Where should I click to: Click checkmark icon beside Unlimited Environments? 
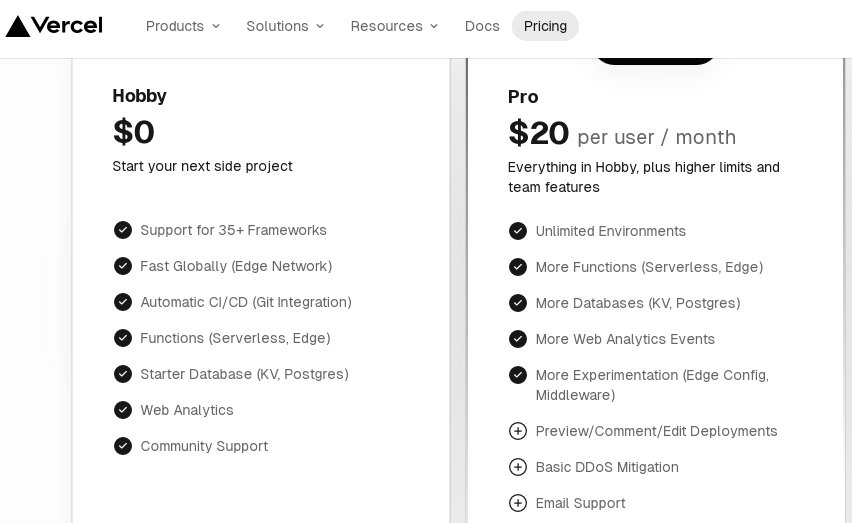pos(518,231)
